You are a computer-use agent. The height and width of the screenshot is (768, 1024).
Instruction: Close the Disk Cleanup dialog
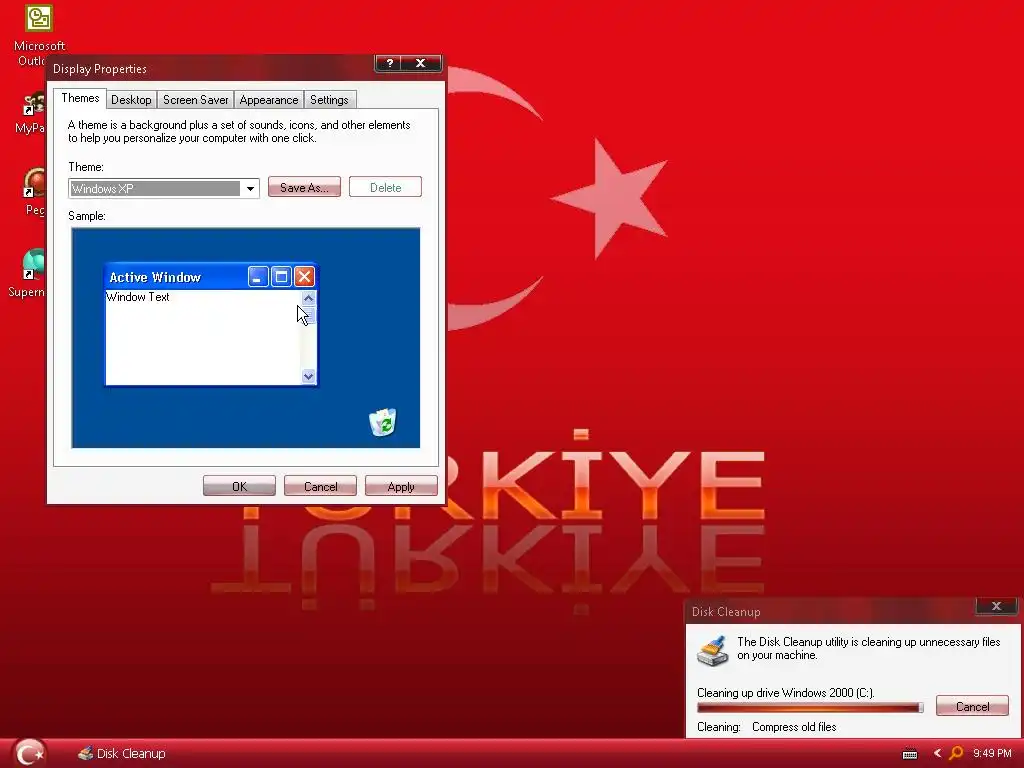(x=997, y=606)
